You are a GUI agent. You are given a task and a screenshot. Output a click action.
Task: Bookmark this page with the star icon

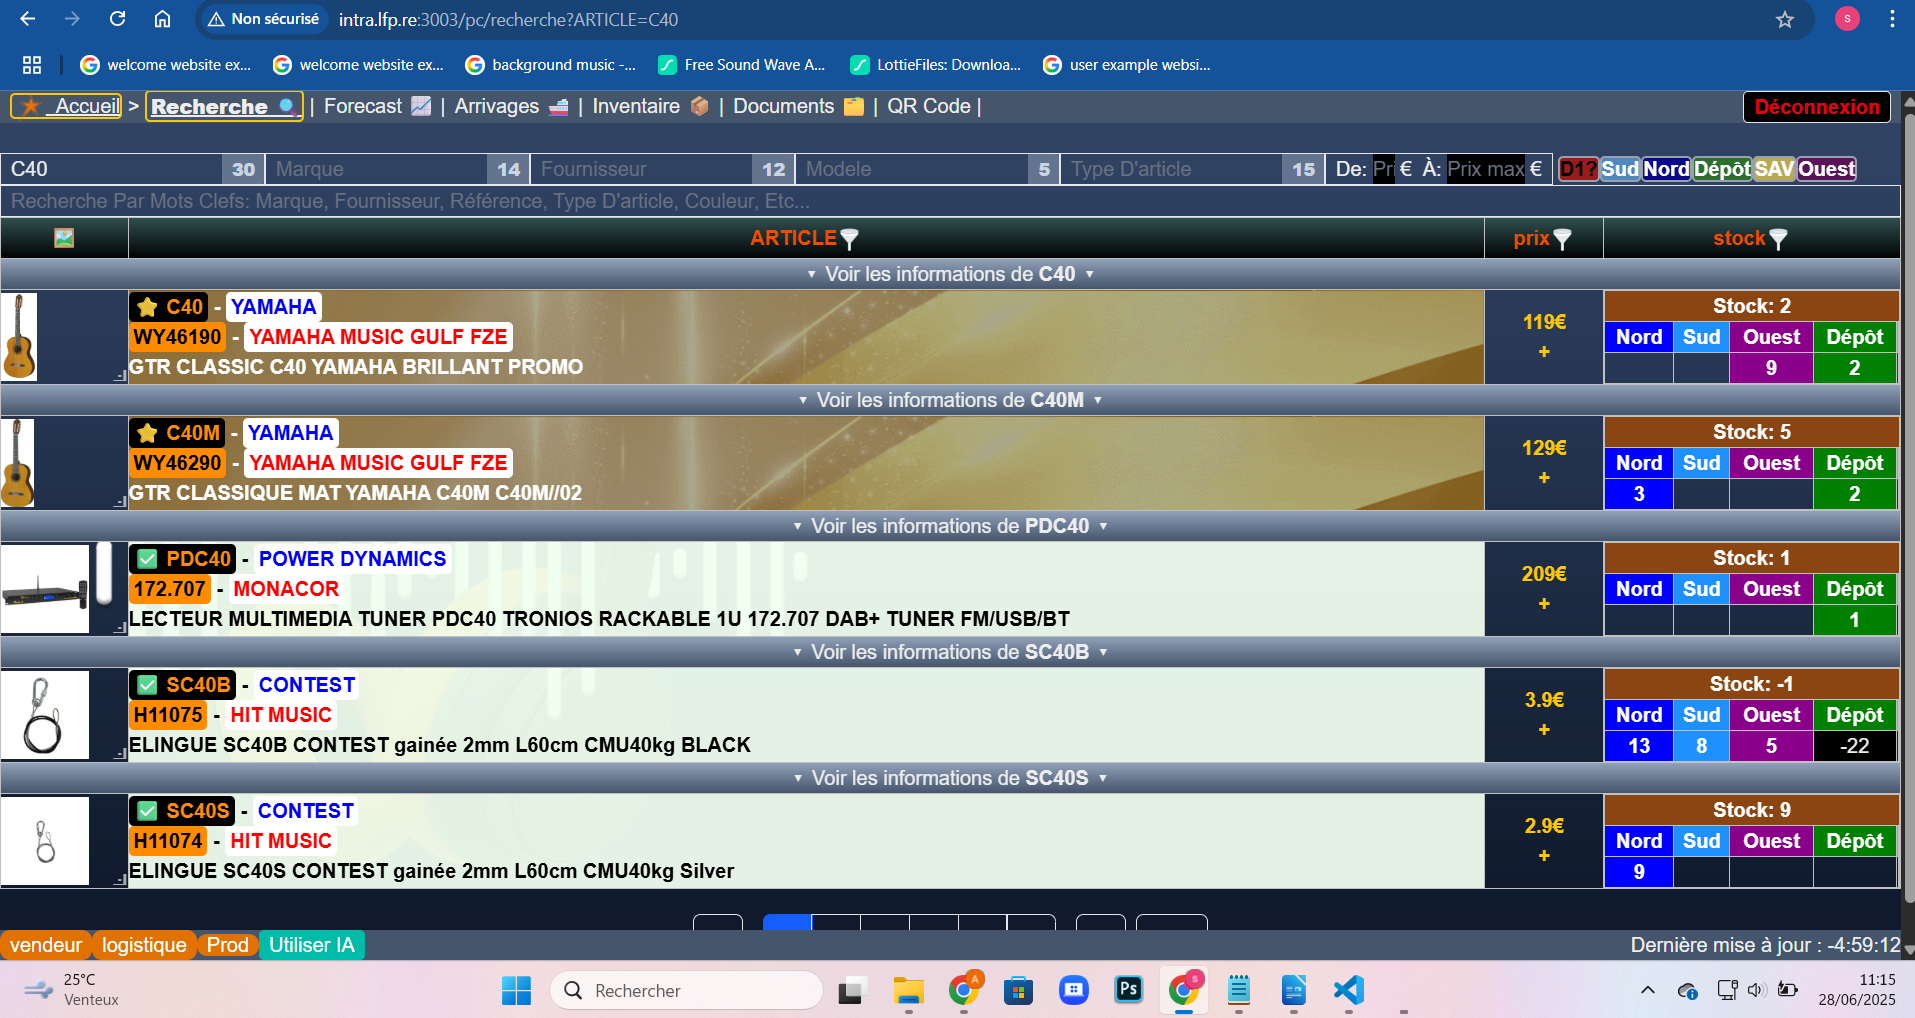pyautogui.click(x=1785, y=20)
